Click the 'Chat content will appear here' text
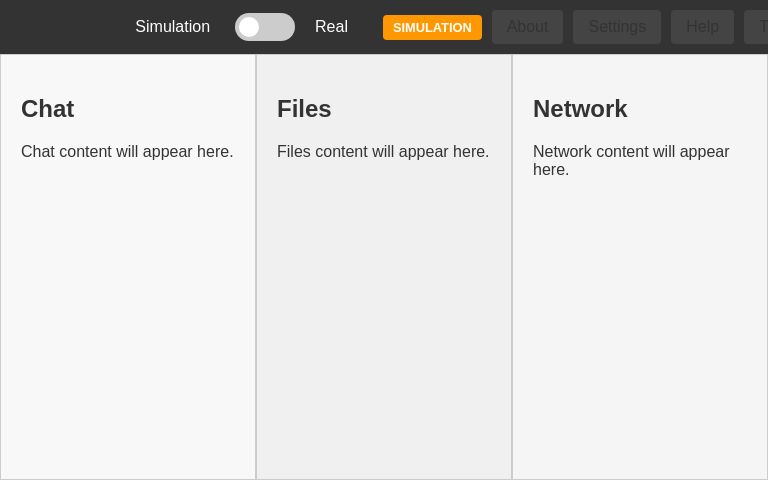 [x=127, y=152]
